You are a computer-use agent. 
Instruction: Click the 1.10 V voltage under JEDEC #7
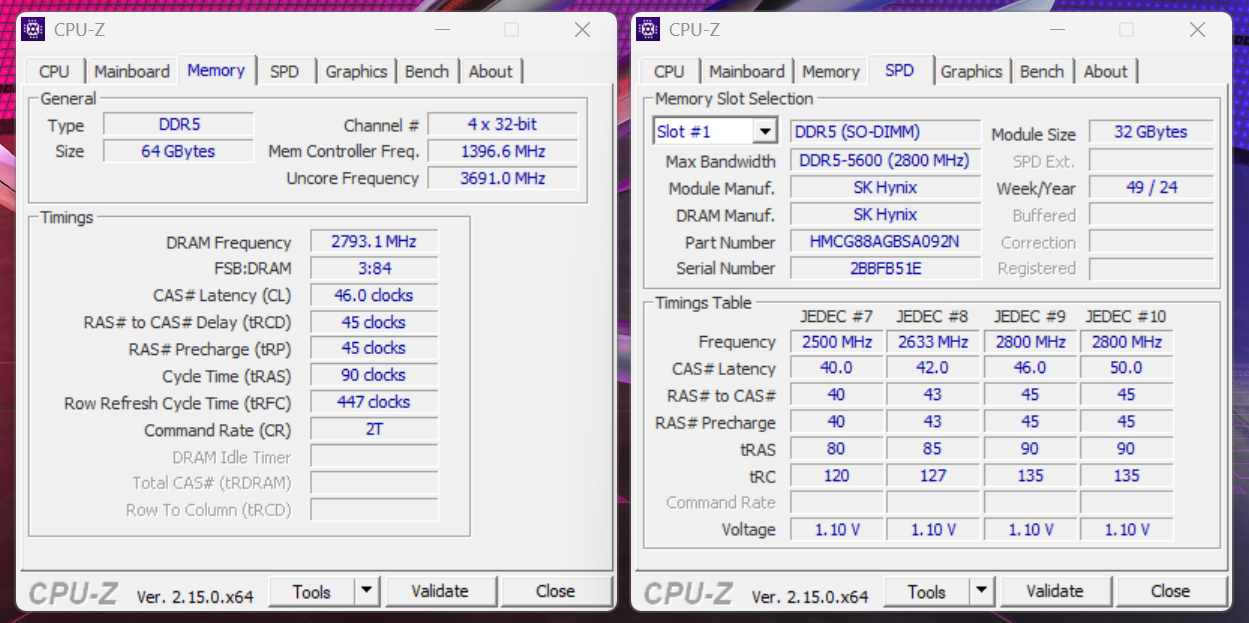click(837, 529)
